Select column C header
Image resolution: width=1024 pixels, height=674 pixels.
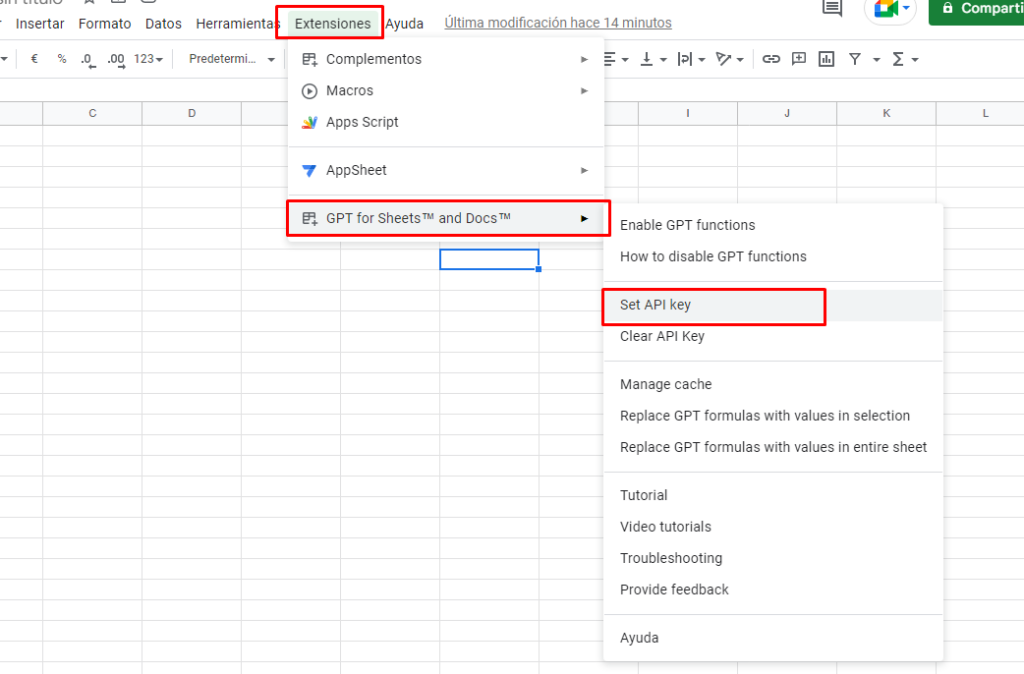tap(92, 113)
